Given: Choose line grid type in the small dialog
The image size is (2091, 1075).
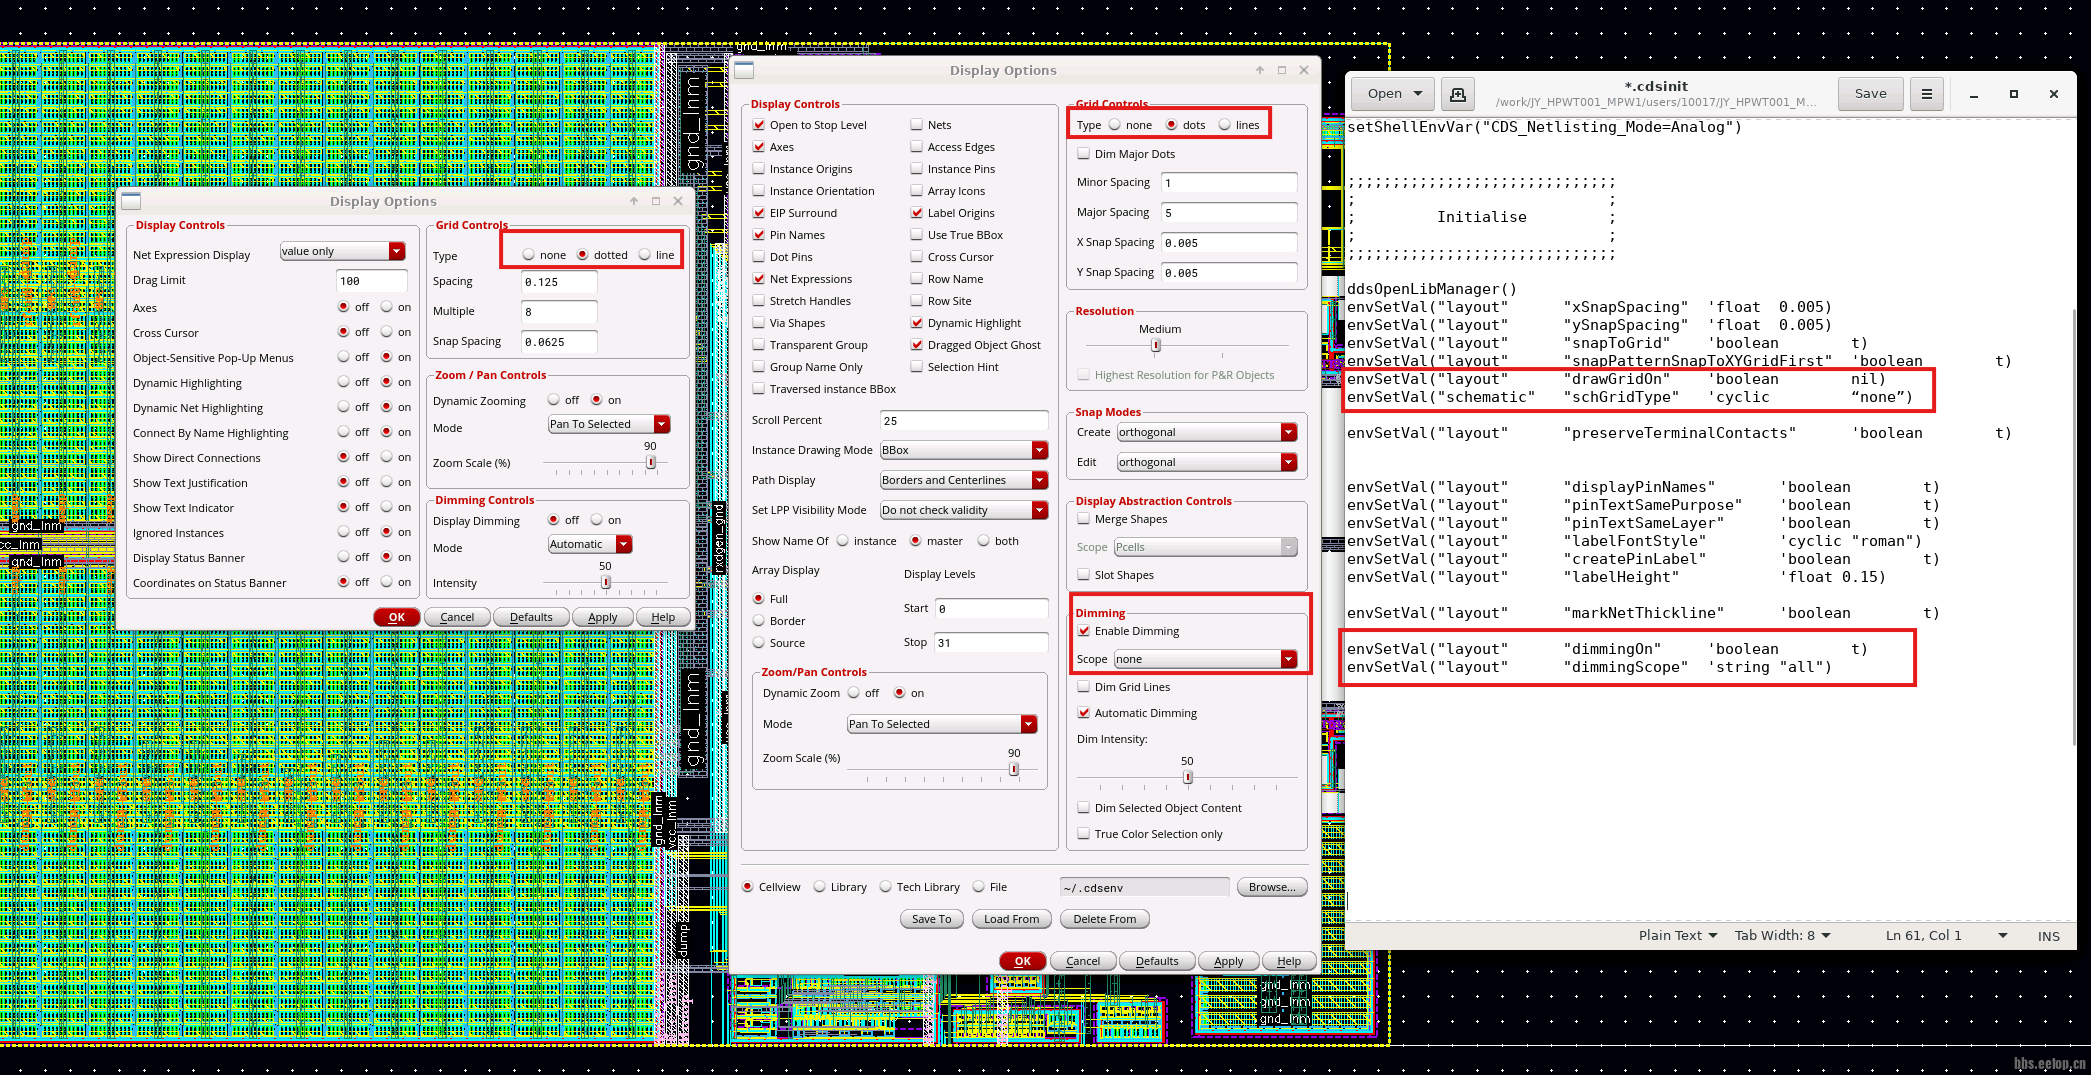Looking at the screenshot, I should (x=645, y=255).
